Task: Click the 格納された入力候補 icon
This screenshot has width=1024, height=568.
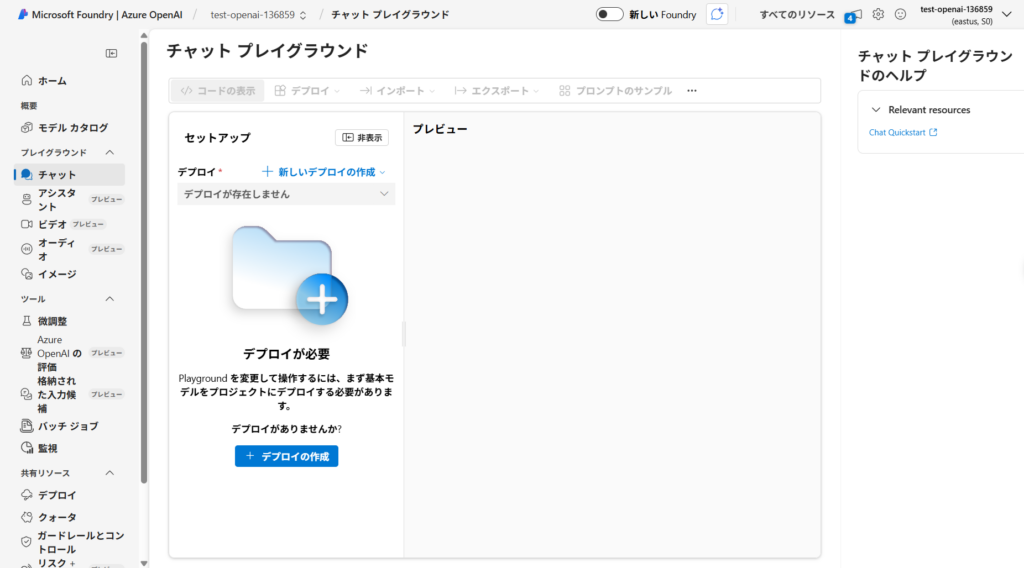Action: point(27,394)
